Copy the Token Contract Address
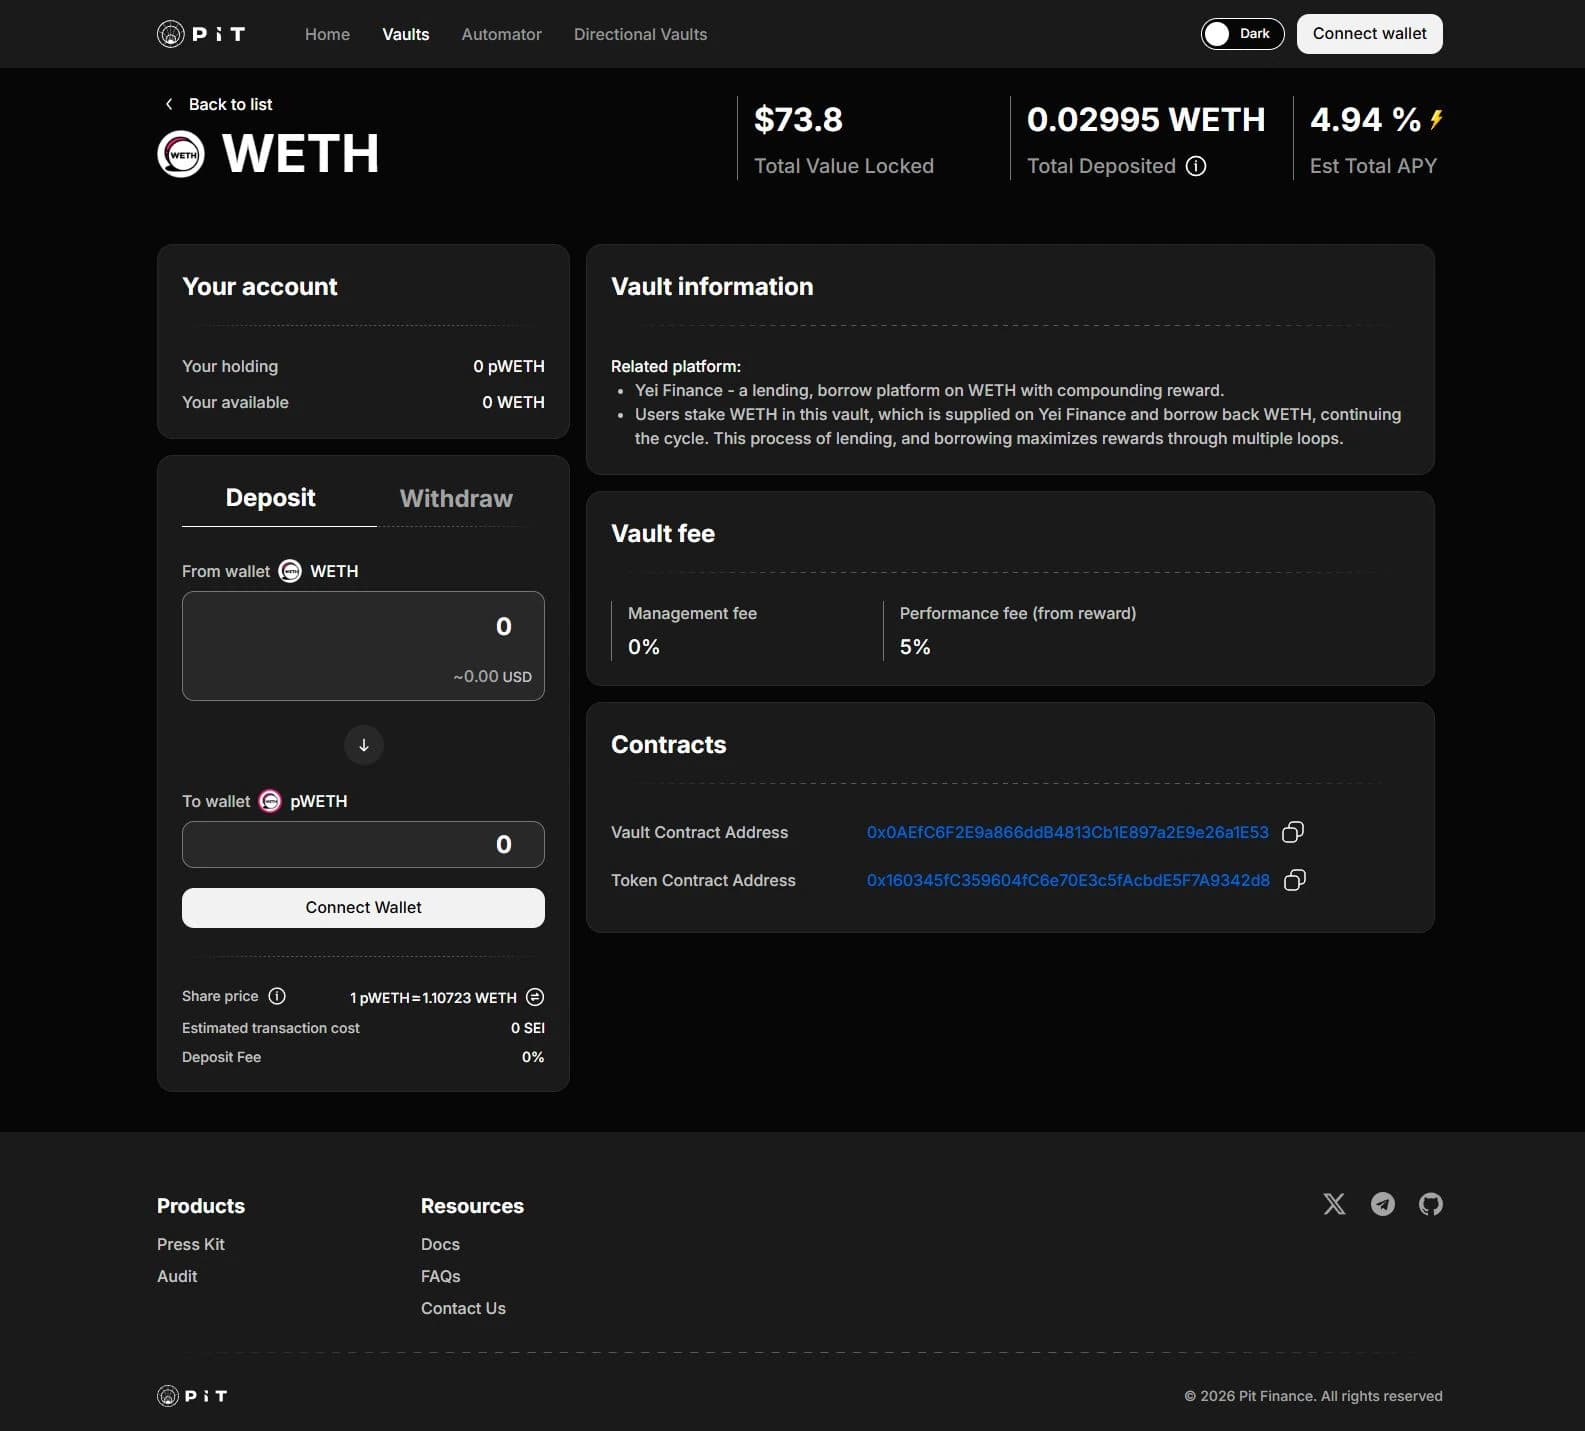The image size is (1585, 1431). [1295, 880]
